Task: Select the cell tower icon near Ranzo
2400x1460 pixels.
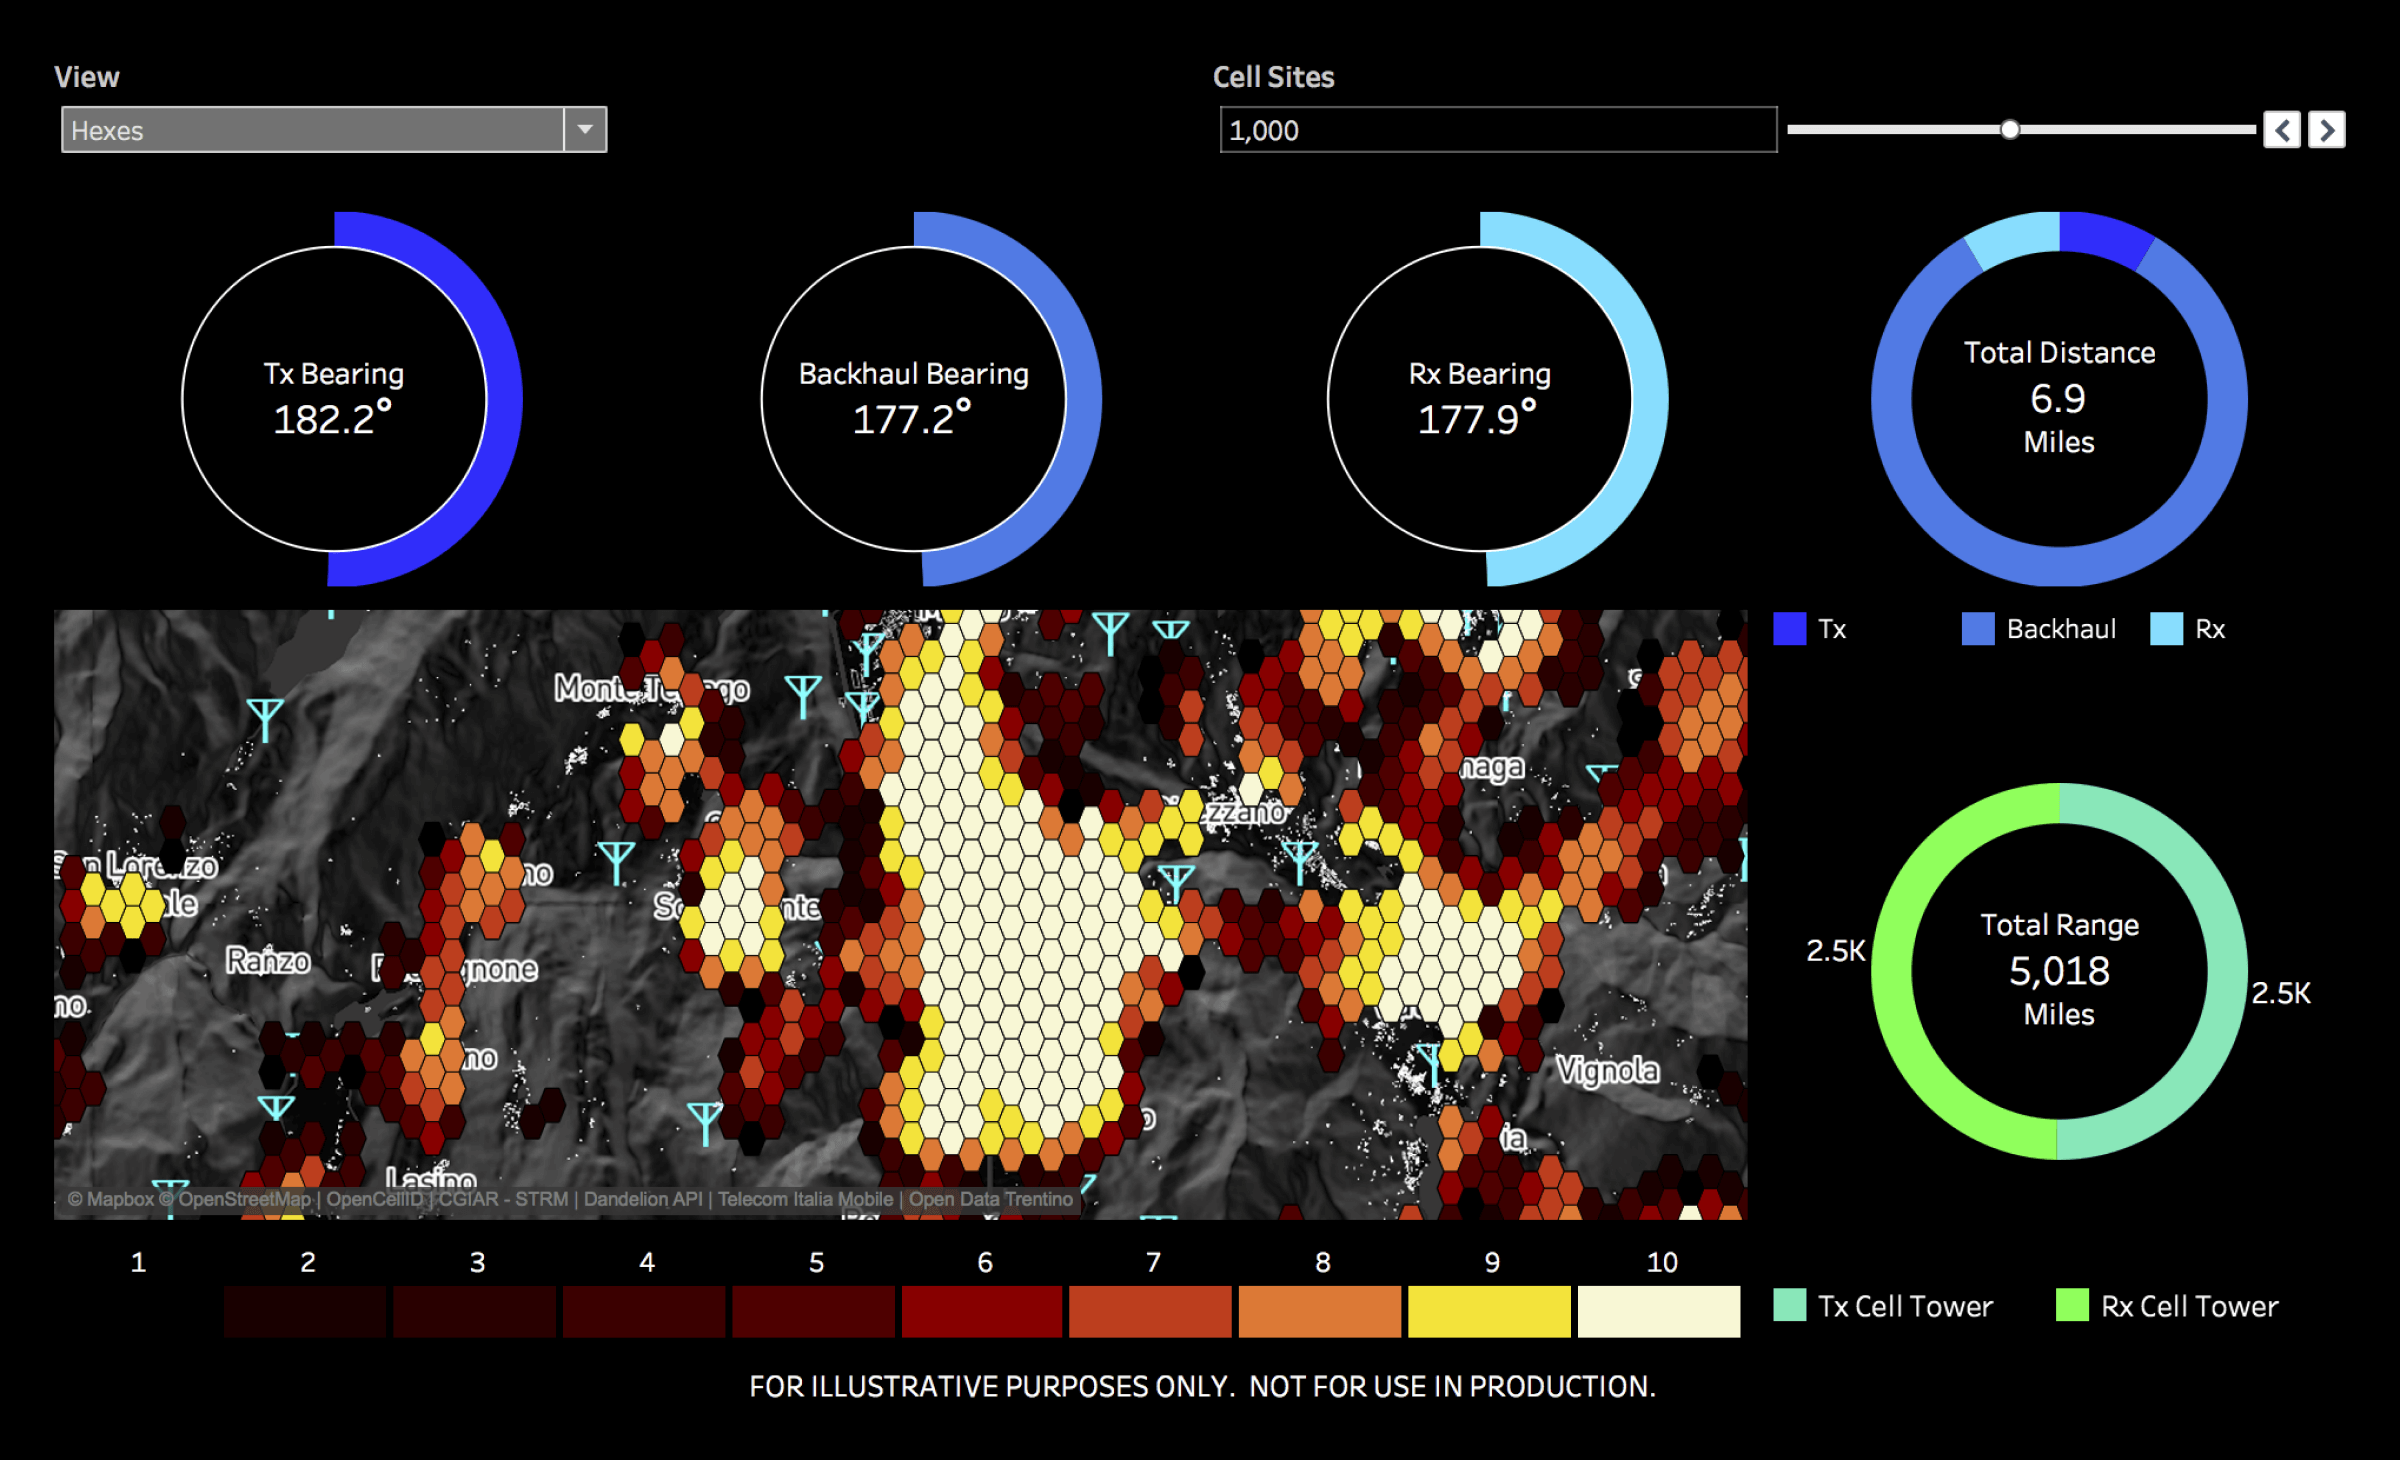Action: coord(275,1107)
